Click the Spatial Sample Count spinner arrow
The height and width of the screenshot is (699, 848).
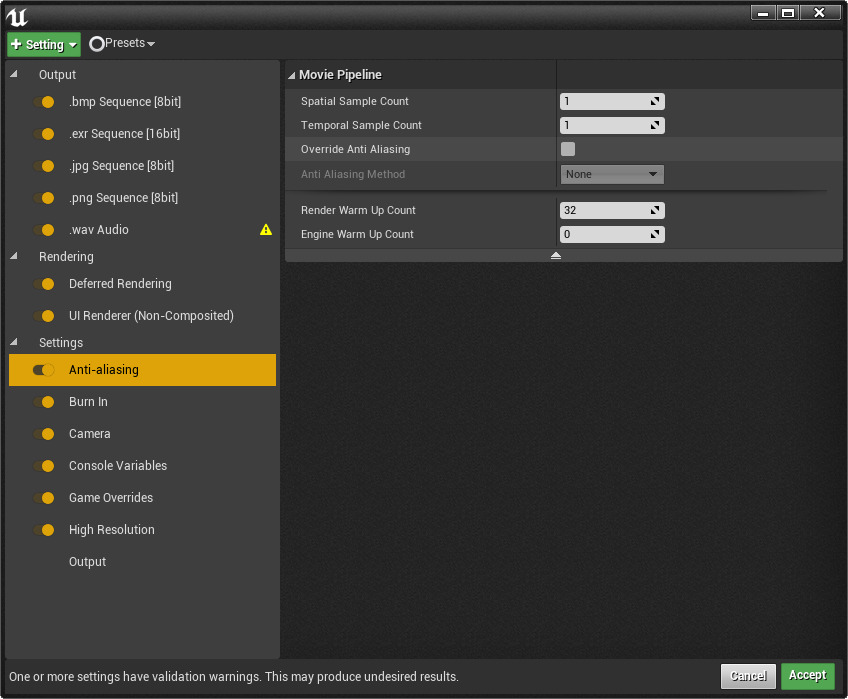coord(655,102)
